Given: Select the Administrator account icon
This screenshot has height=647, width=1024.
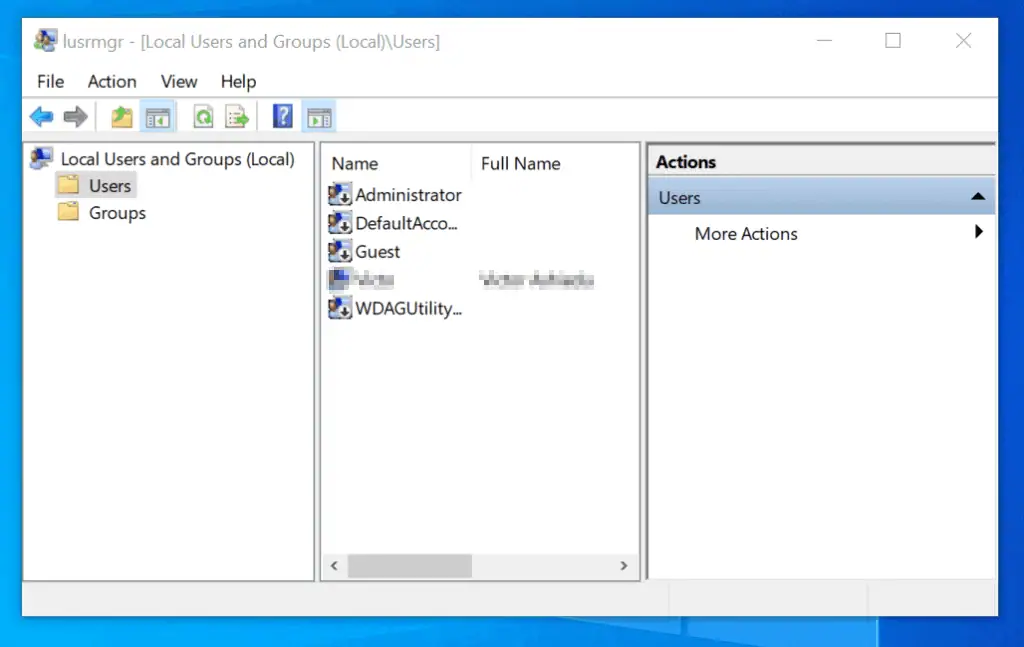Looking at the screenshot, I should (x=339, y=194).
